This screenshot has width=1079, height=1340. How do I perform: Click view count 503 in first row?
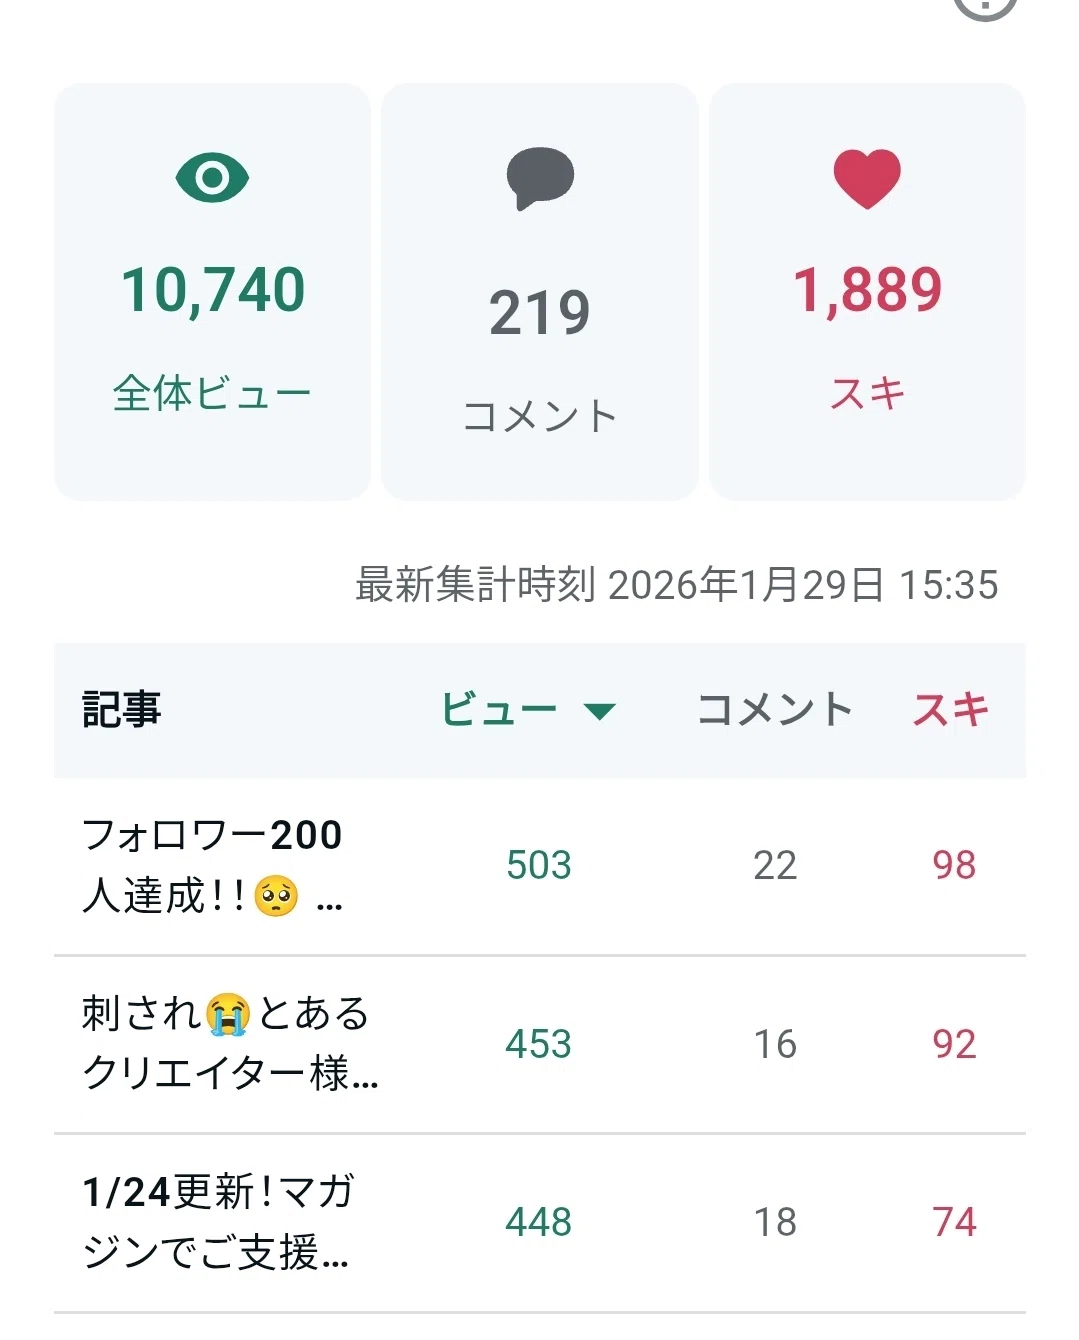click(x=539, y=866)
